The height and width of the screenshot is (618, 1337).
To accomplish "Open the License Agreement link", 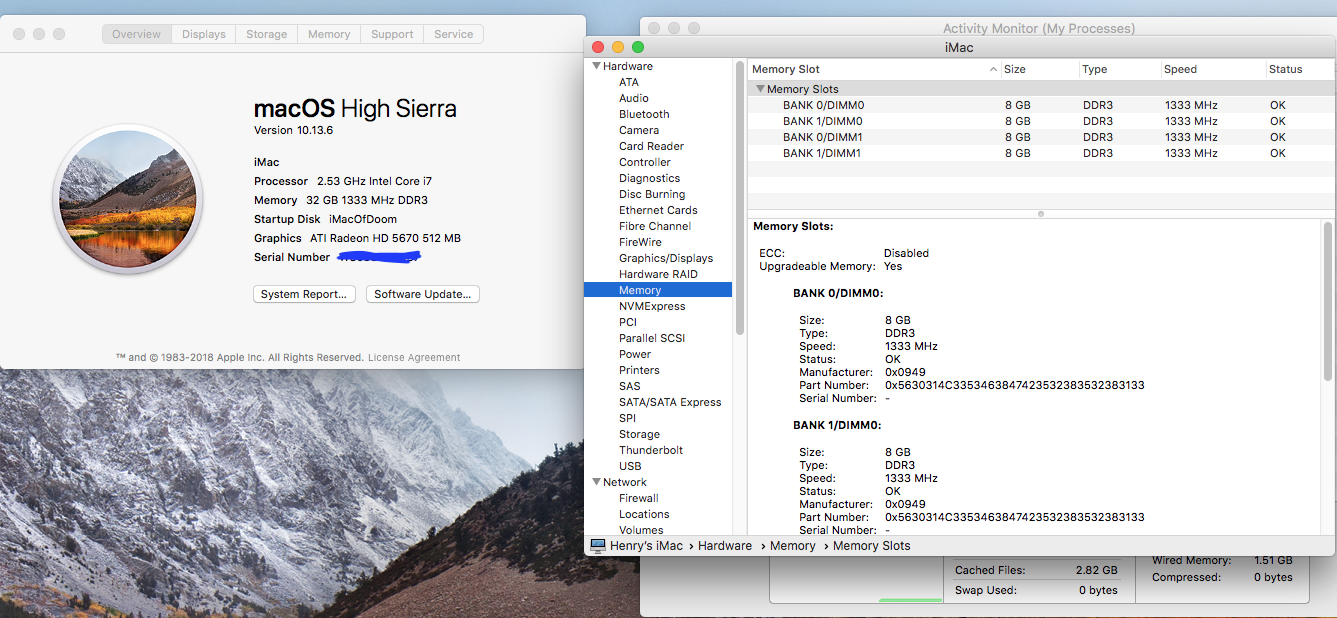I will tap(414, 357).
